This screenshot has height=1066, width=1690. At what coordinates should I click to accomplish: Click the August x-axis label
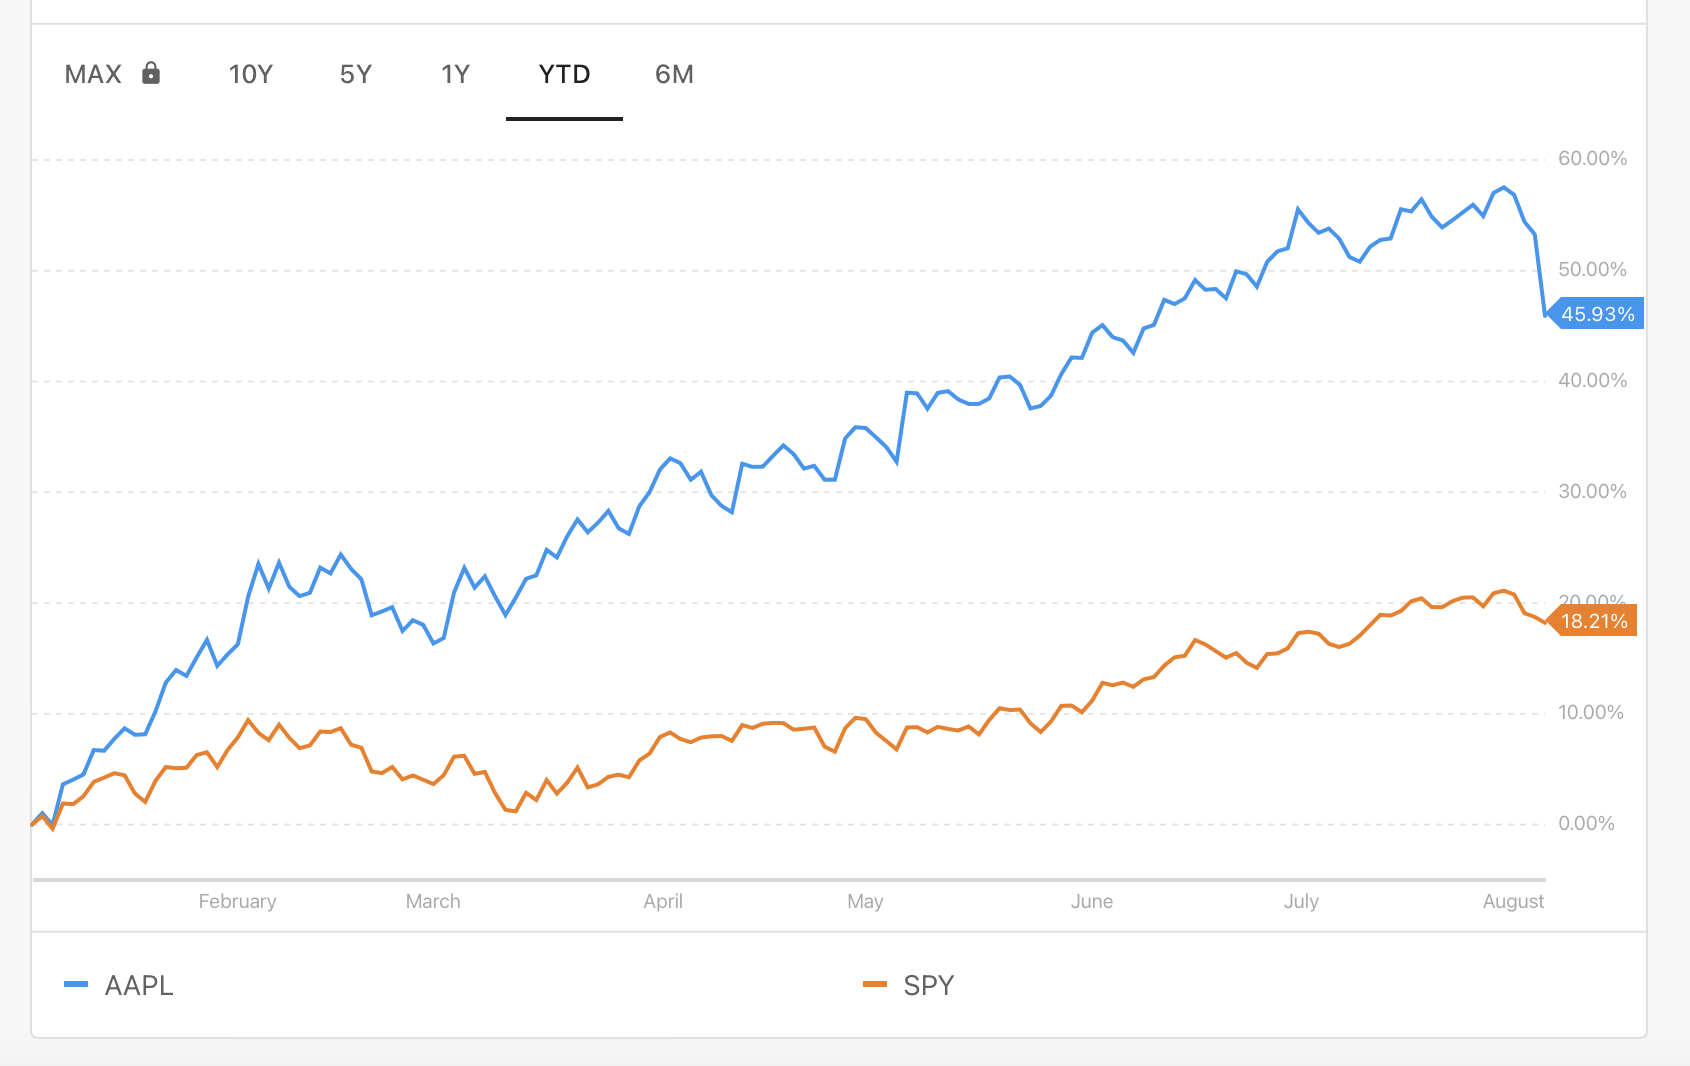1513,901
